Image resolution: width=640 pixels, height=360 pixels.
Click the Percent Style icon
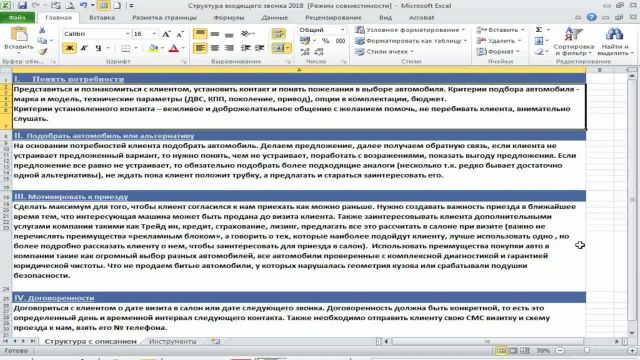325,41
